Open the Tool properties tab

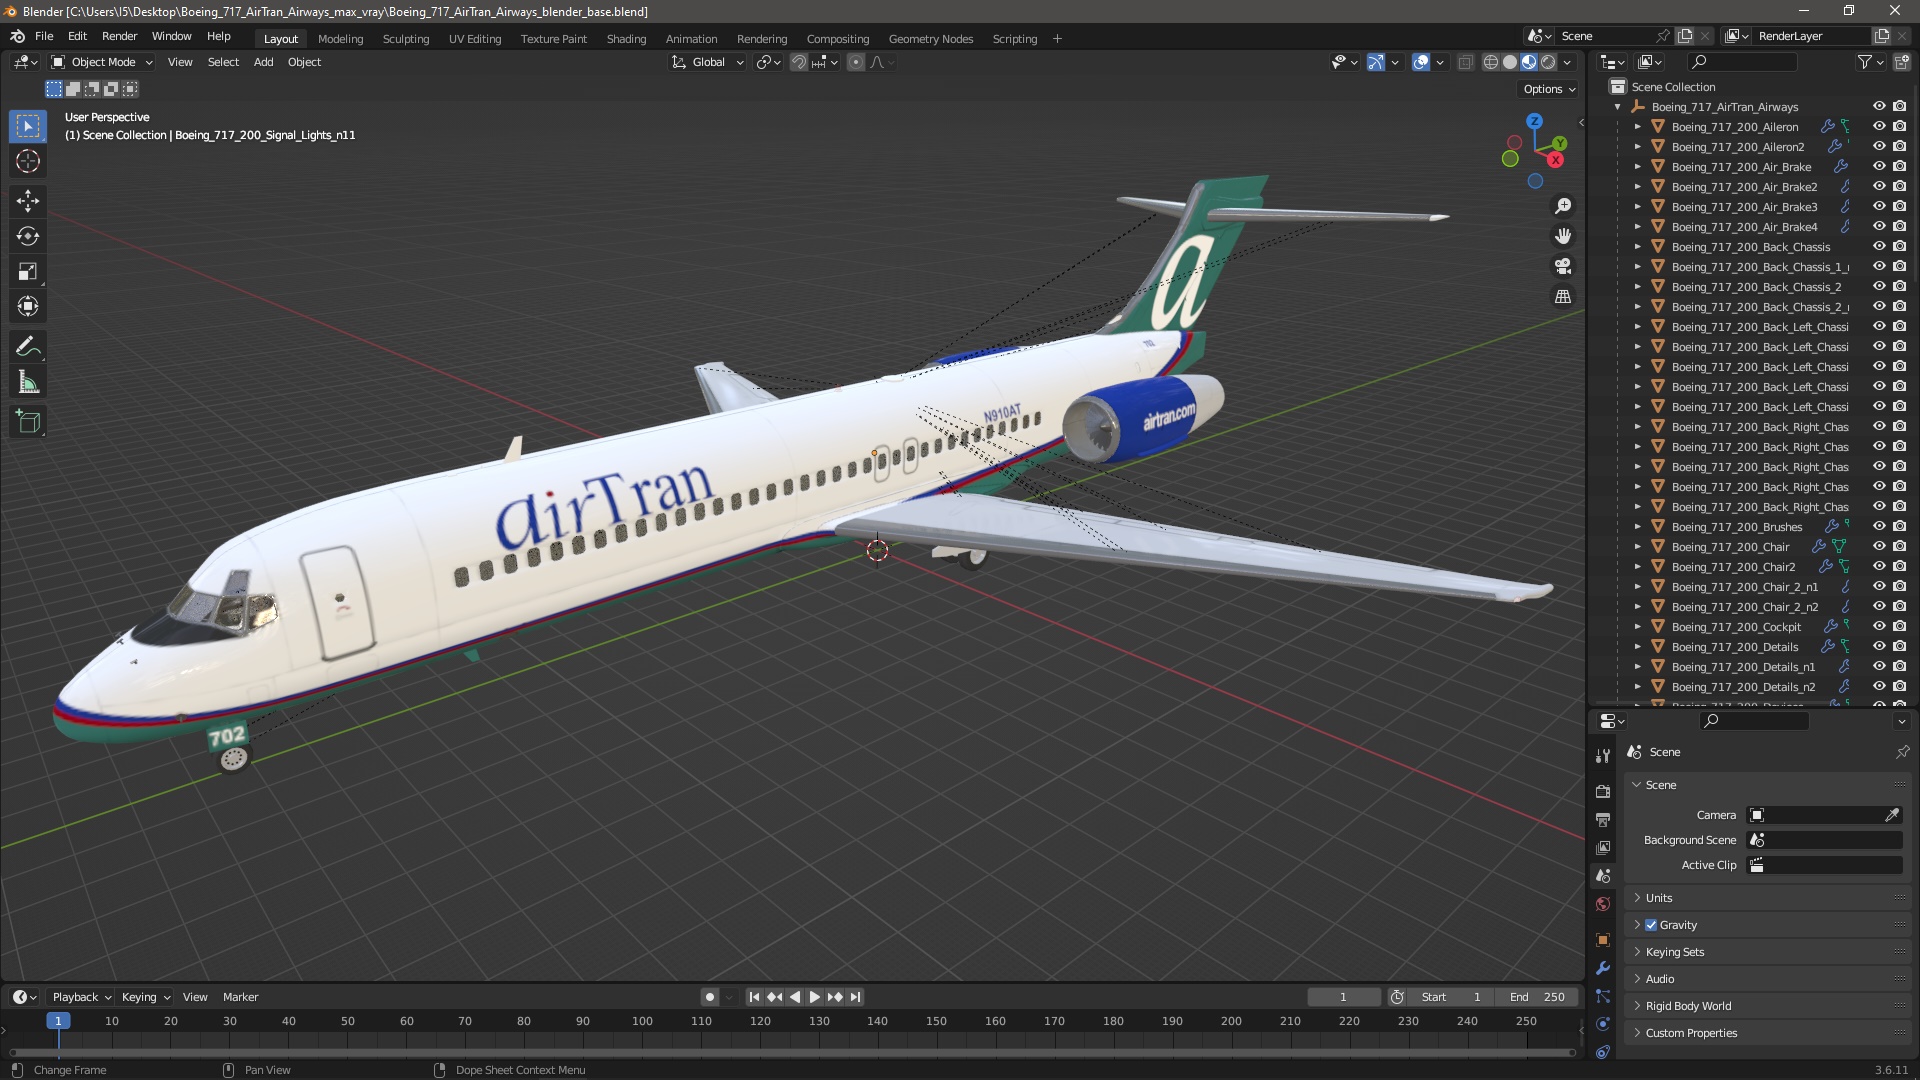coord(1603,756)
